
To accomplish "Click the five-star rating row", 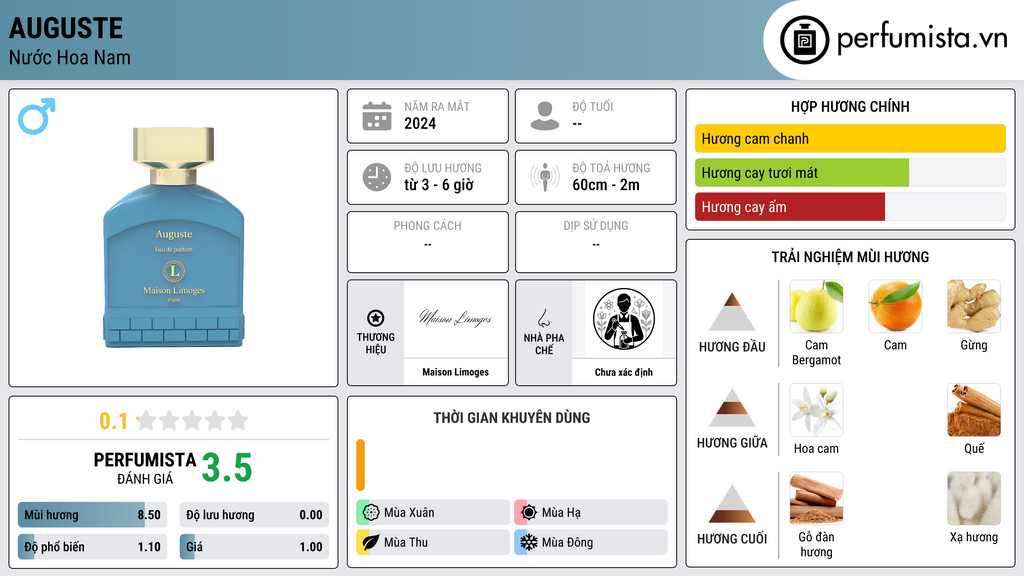I will pos(192,420).
